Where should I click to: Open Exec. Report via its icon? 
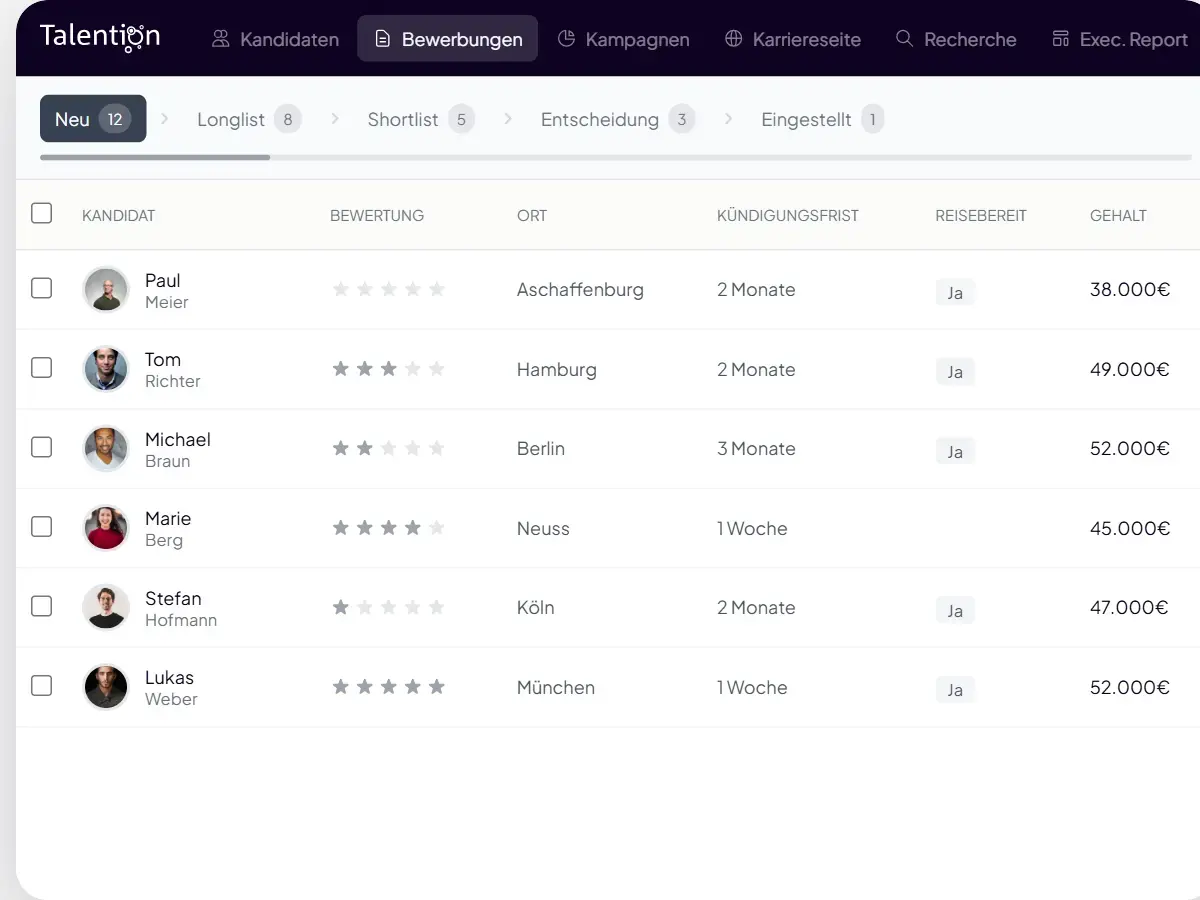pos(1062,39)
